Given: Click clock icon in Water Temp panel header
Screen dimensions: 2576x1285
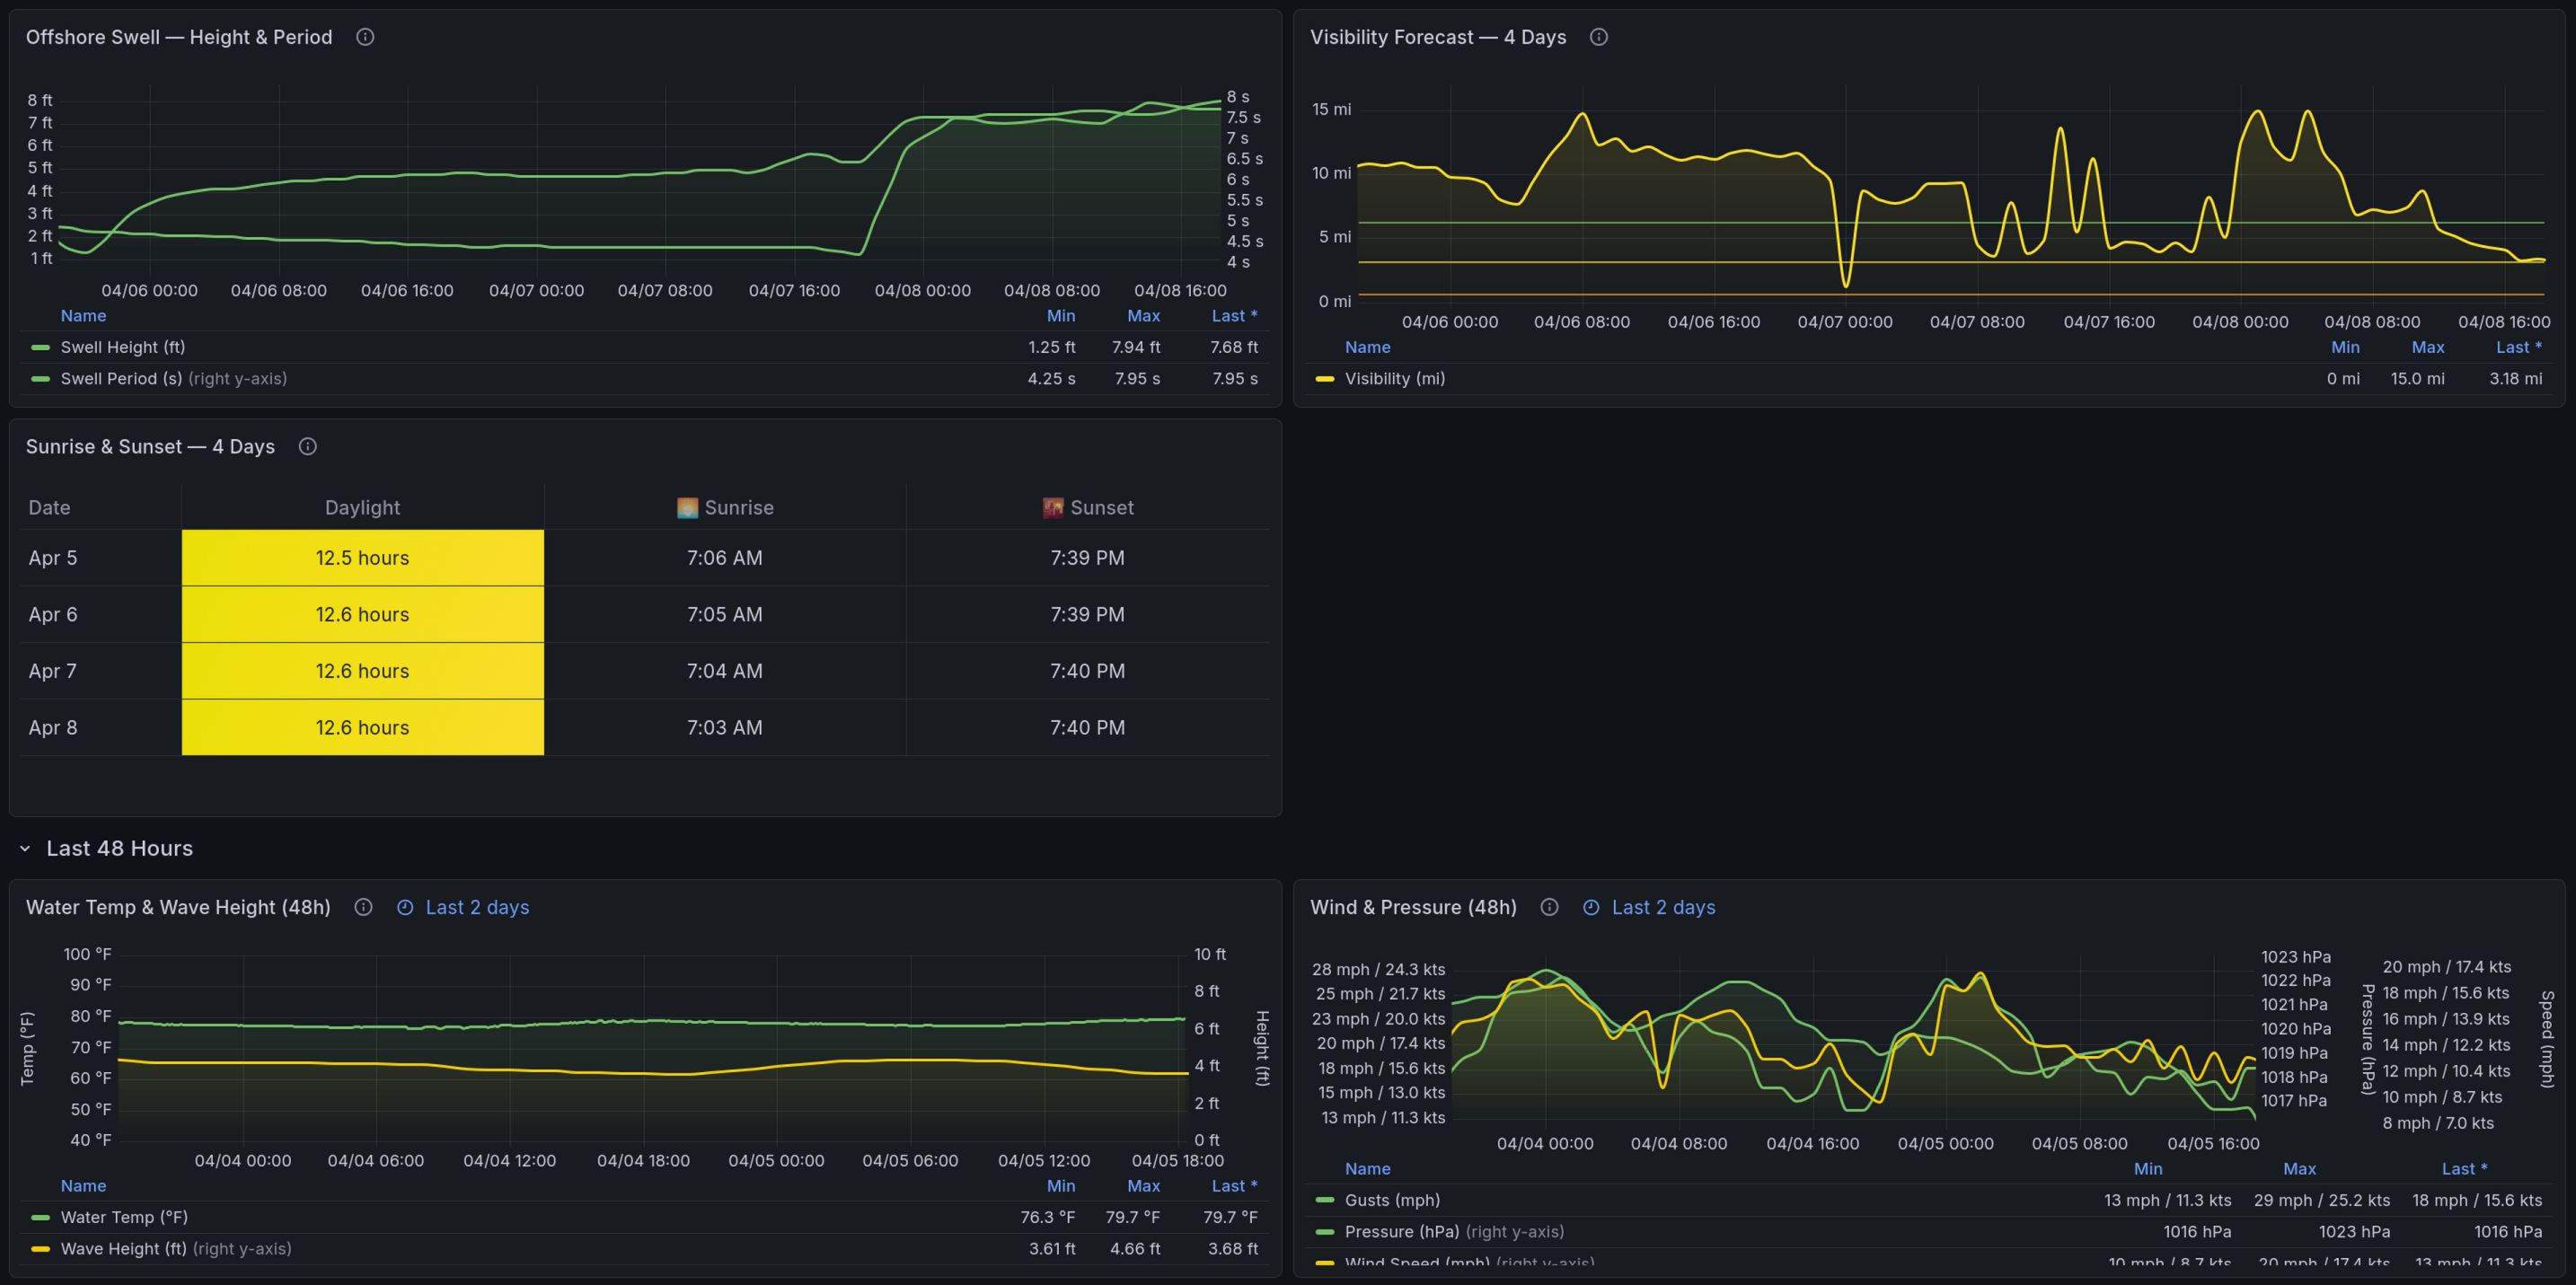Looking at the screenshot, I should pyautogui.click(x=405, y=907).
